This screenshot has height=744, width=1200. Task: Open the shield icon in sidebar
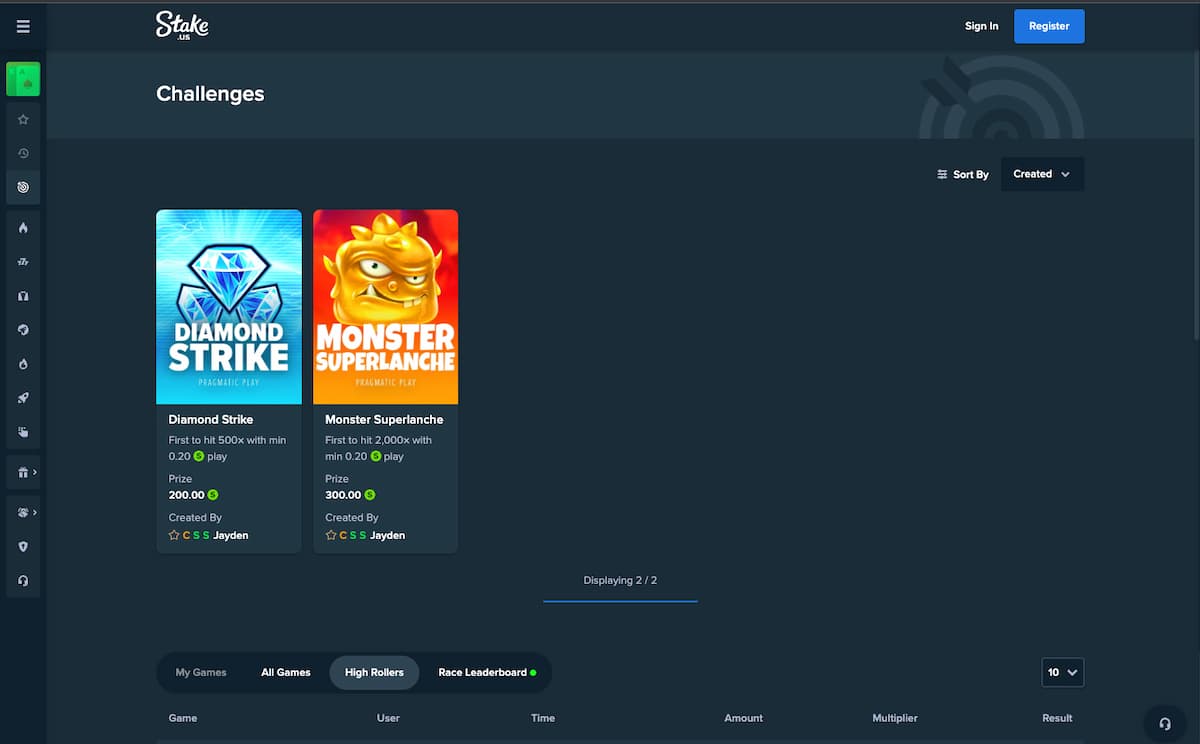pyautogui.click(x=23, y=547)
